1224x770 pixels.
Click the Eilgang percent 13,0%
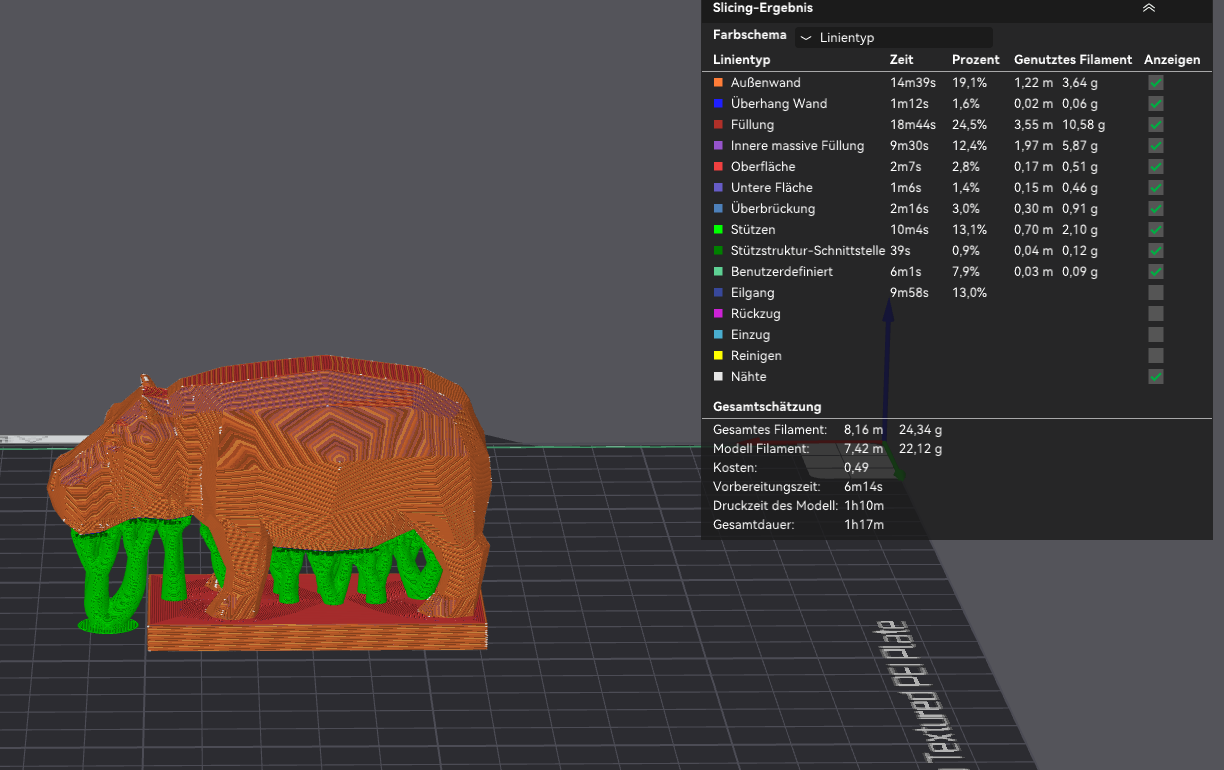click(x=971, y=293)
